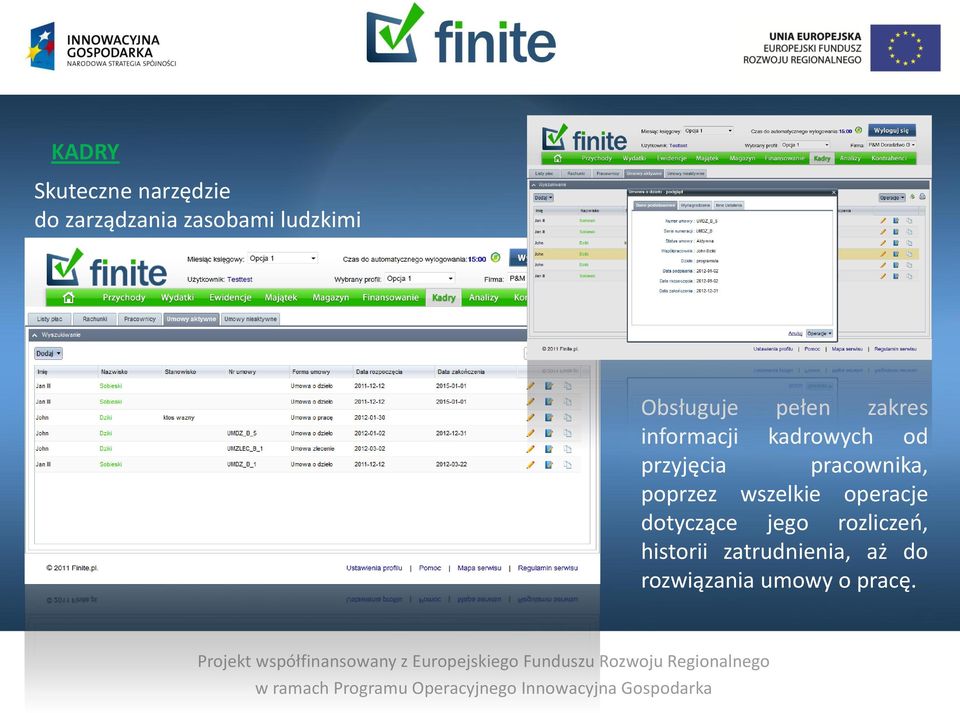The height and width of the screenshot is (713, 960).
Task: Open contract preview icon for UMDZ_B_1 row
Action: point(549,465)
